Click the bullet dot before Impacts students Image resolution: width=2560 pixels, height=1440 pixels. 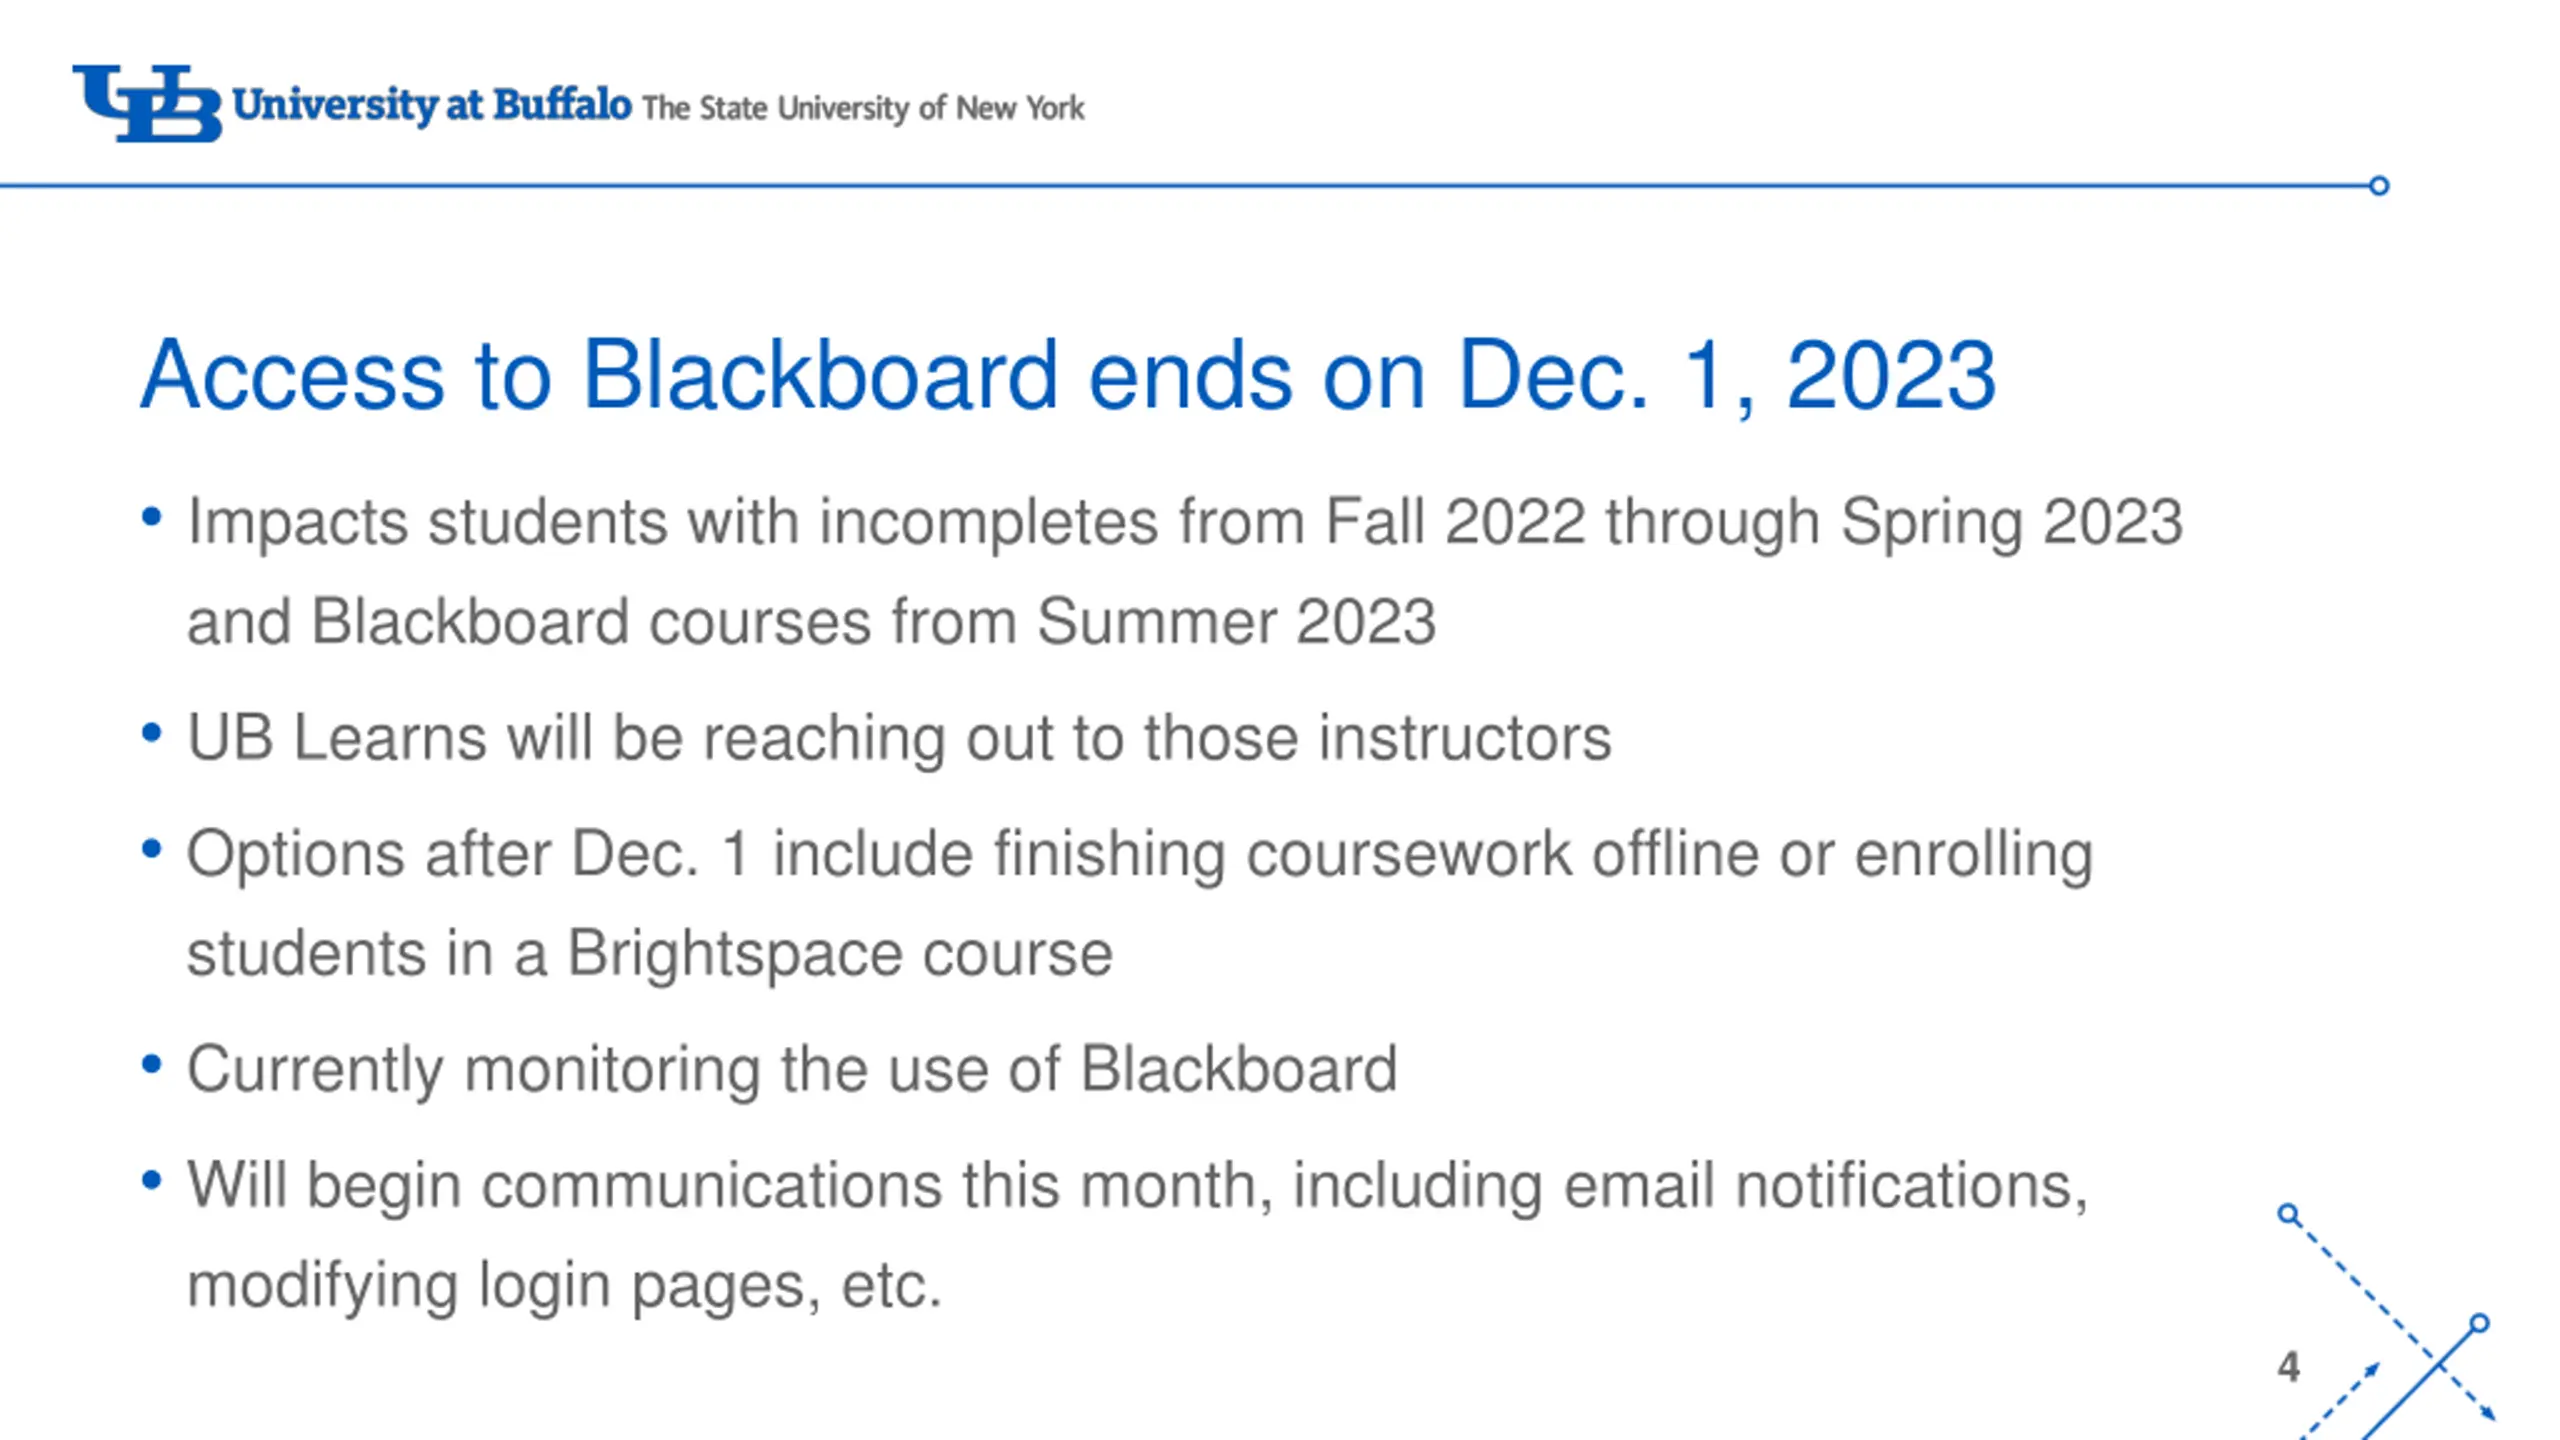coord(152,517)
